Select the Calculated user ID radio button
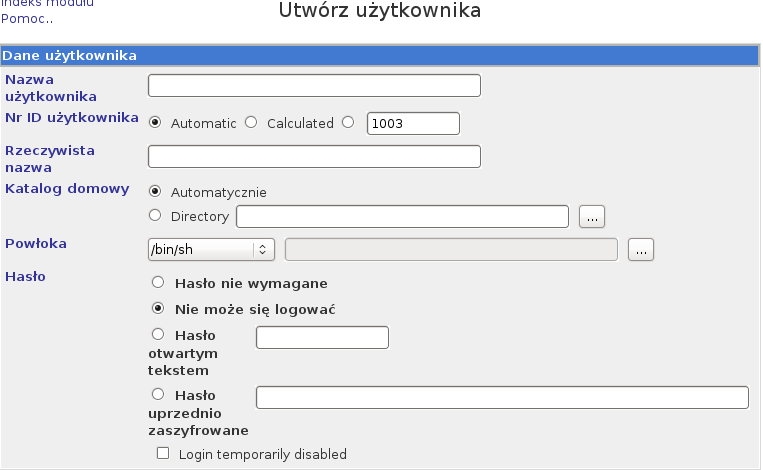This screenshot has width=763, height=470. tap(251, 123)
